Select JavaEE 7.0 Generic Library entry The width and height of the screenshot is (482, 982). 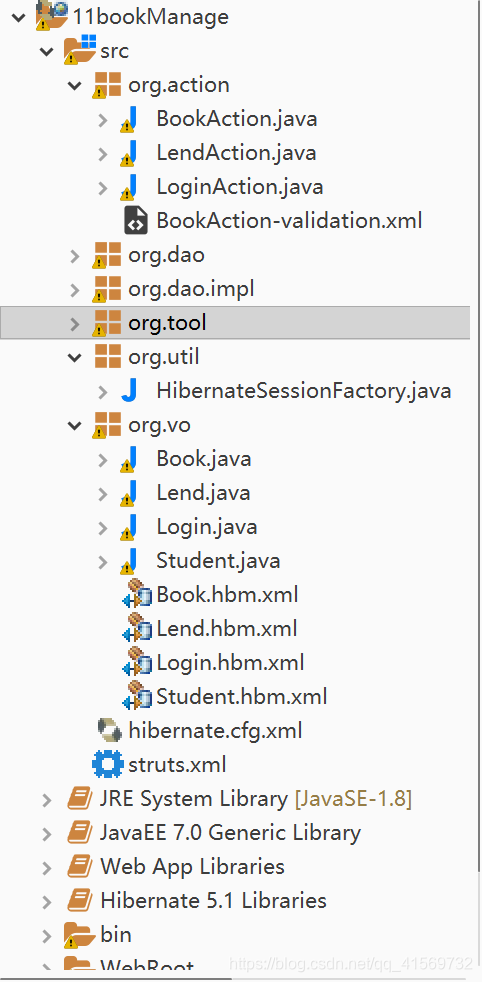(230, 833)
